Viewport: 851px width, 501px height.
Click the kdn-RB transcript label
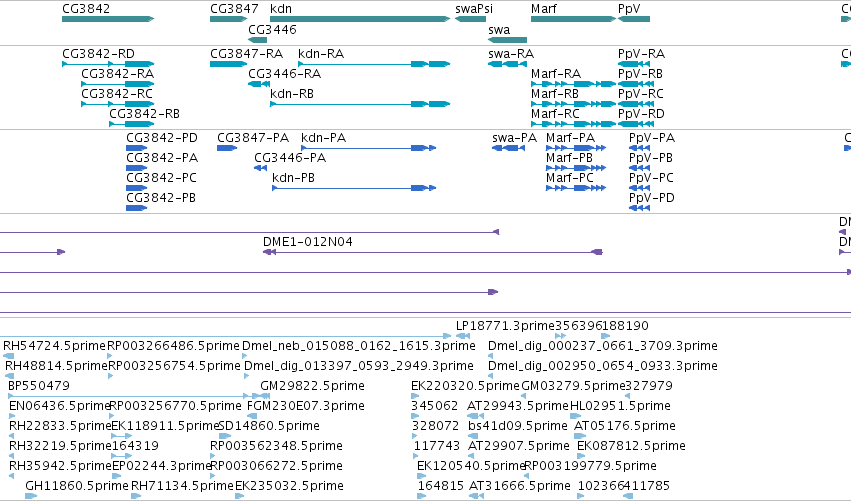pyautogui.click(x=292, y=94)
